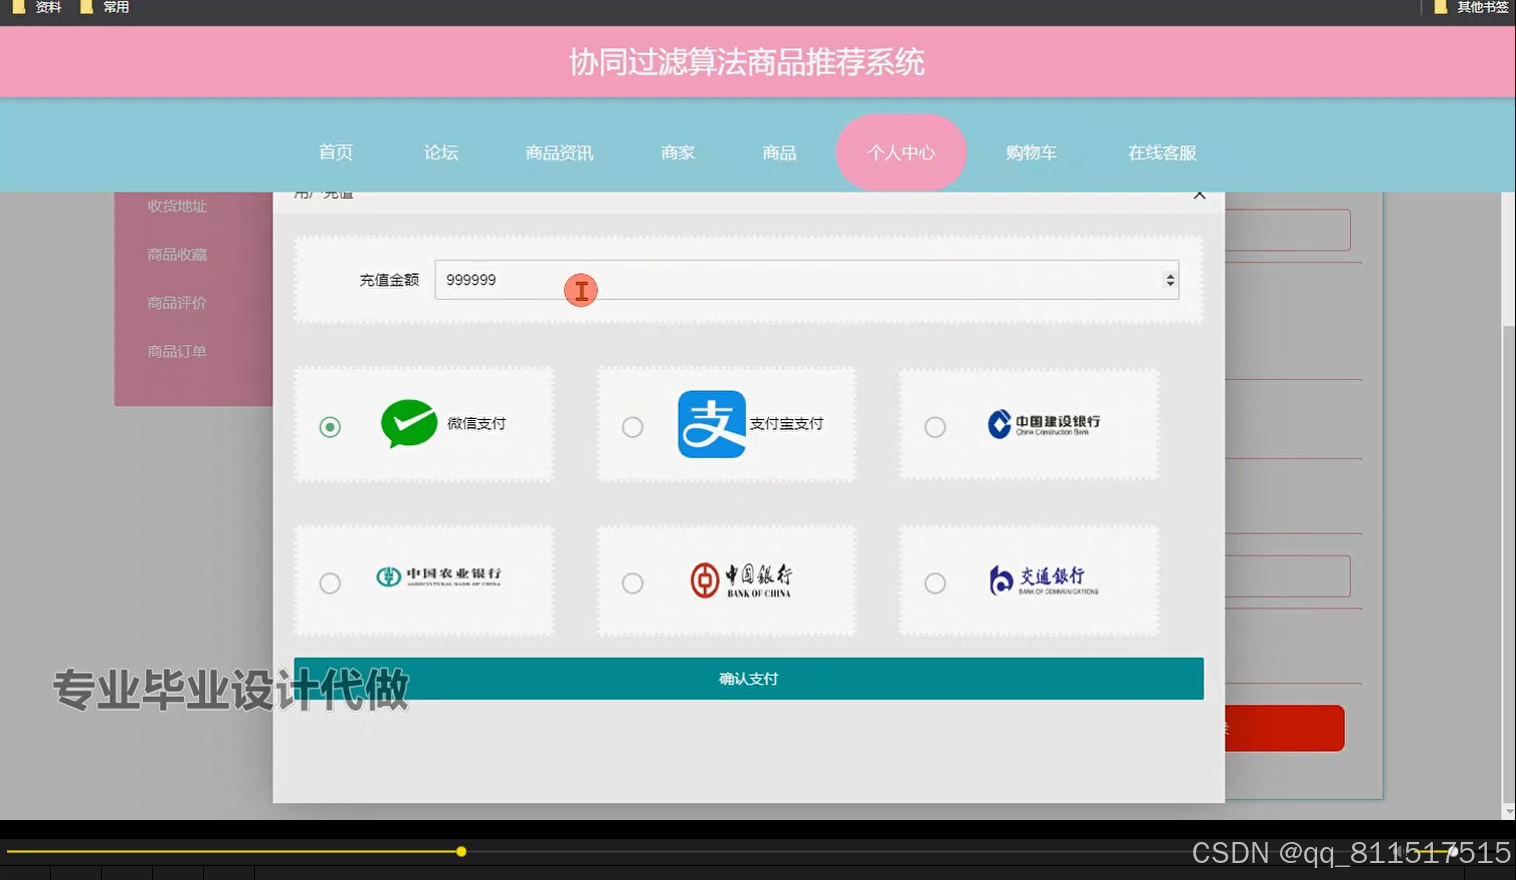Viewport: 1516px width, 880px height.
Task: Select the 支付宝支付 payment radio button
Action: tap(632, 426)
